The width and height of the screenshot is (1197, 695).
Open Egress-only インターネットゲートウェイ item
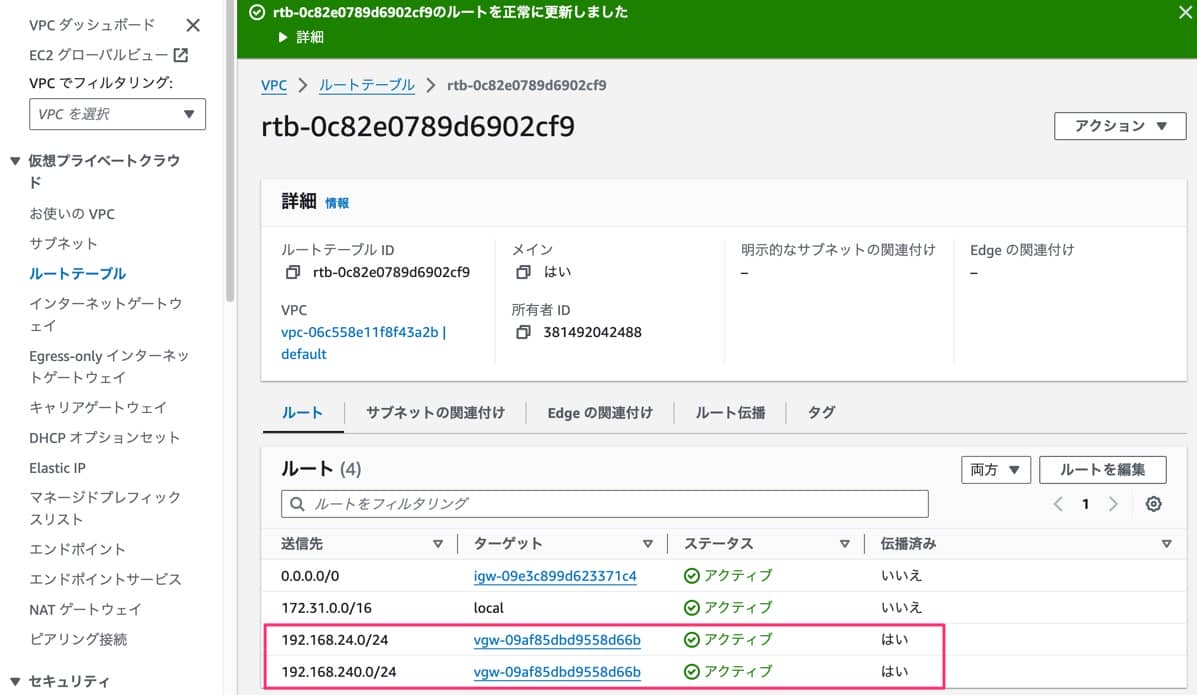point(108,367)
